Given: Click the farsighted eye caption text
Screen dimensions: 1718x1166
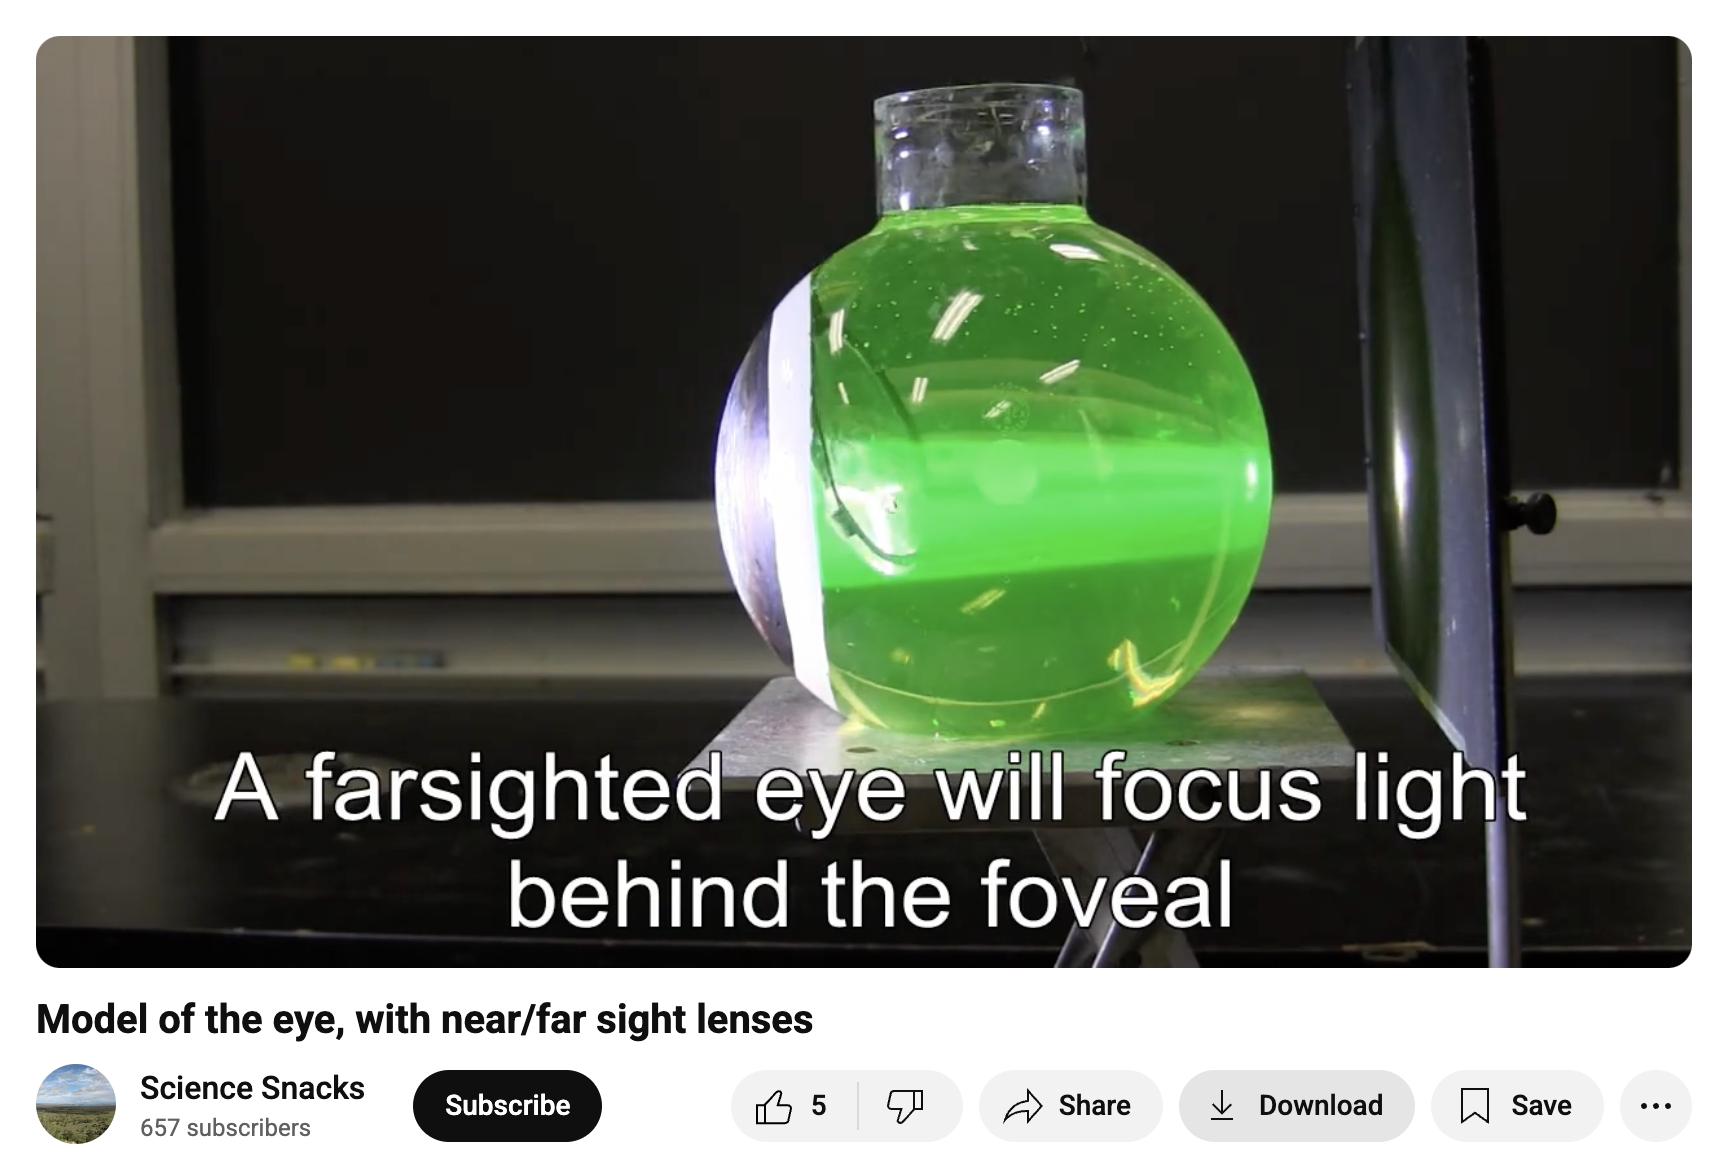Looking at the screenshot, I should [869, 840].
